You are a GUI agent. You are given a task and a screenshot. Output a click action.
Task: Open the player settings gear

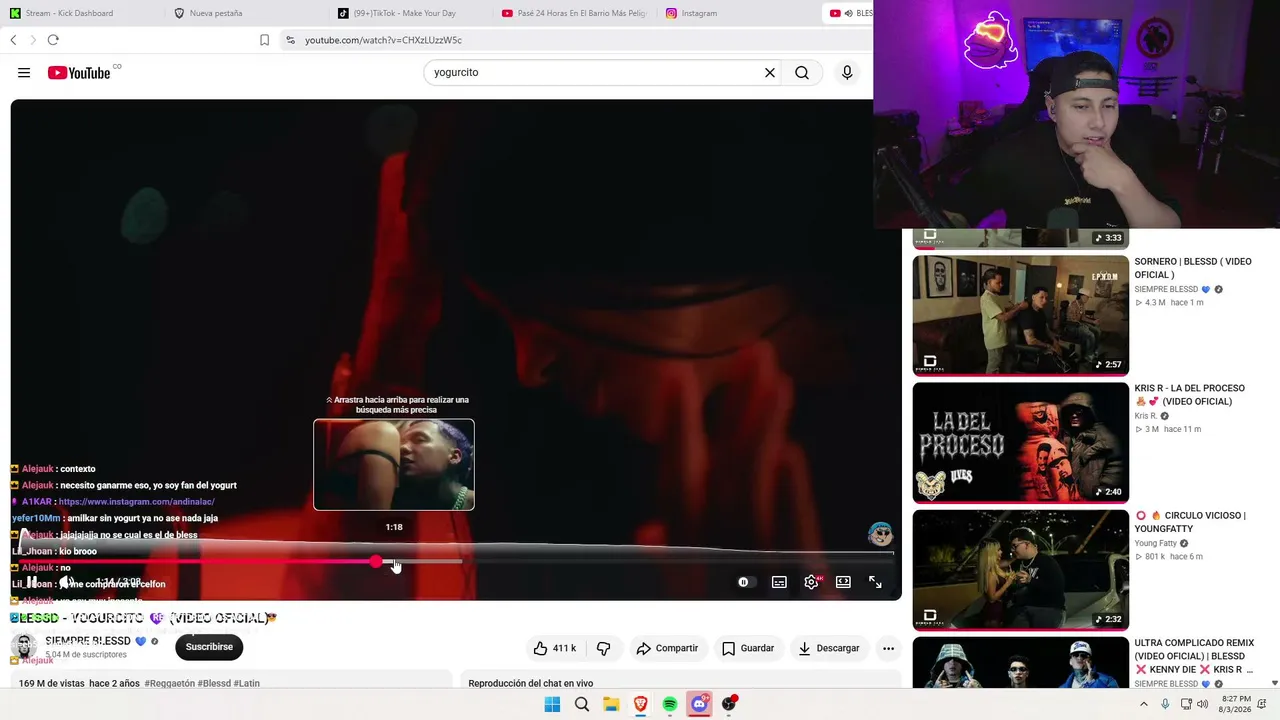[811, 582]
